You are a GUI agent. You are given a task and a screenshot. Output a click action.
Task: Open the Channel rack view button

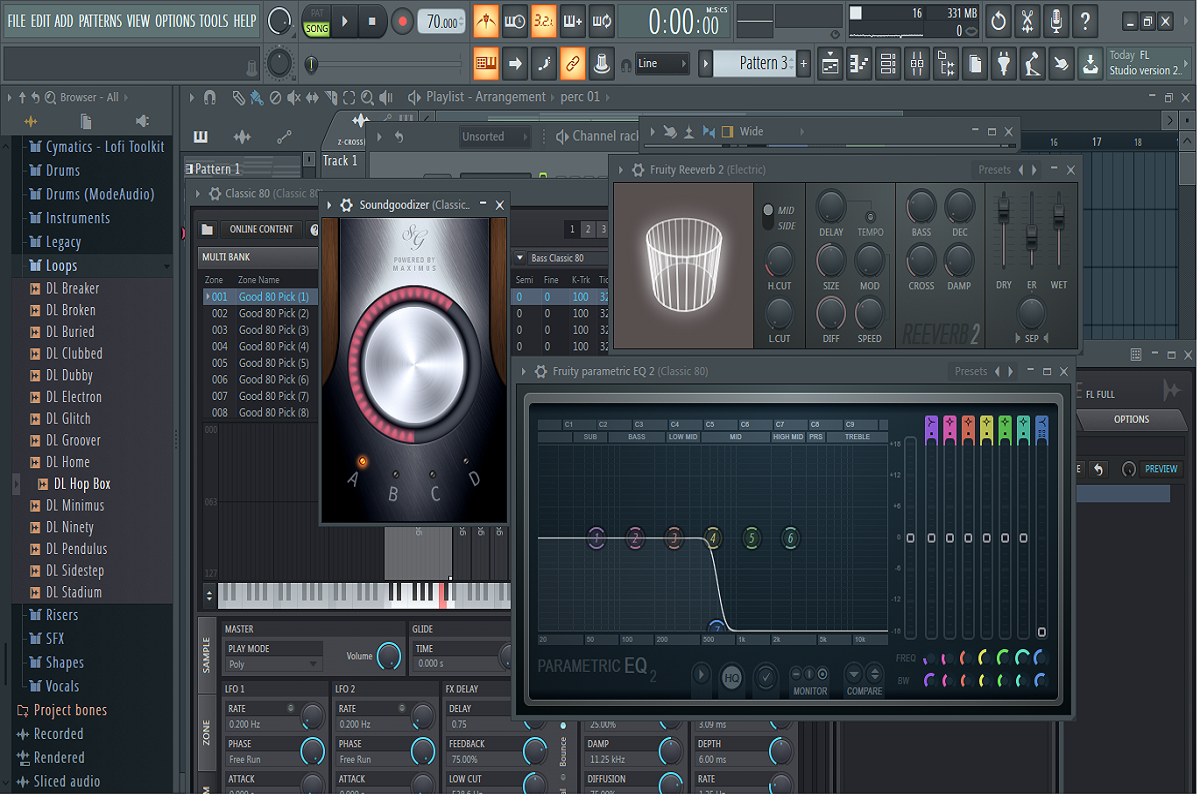coord(888,64)
